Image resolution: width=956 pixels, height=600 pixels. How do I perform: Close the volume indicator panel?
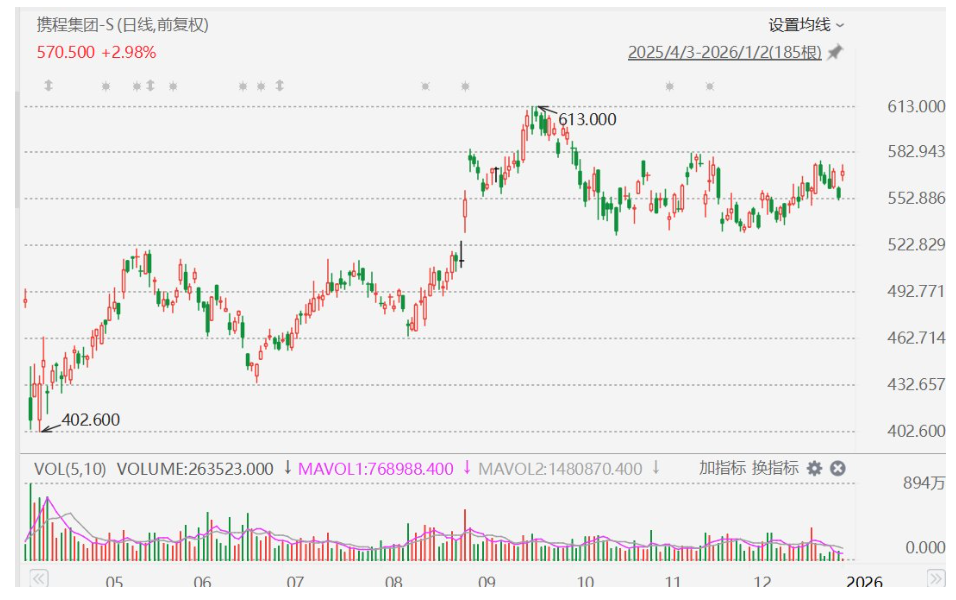(x=838, y=468)
